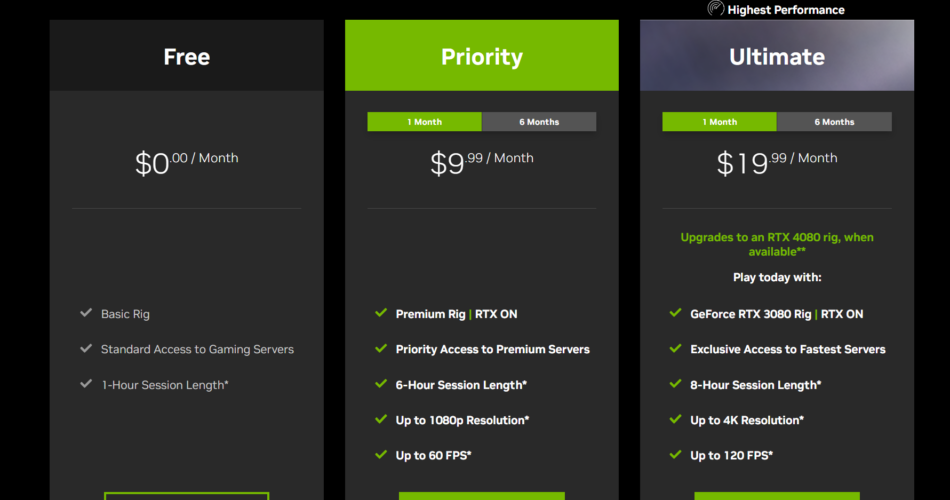Select the 1 Month option for Priority
The width and height of the screenshot is (950, 500).
424,122
